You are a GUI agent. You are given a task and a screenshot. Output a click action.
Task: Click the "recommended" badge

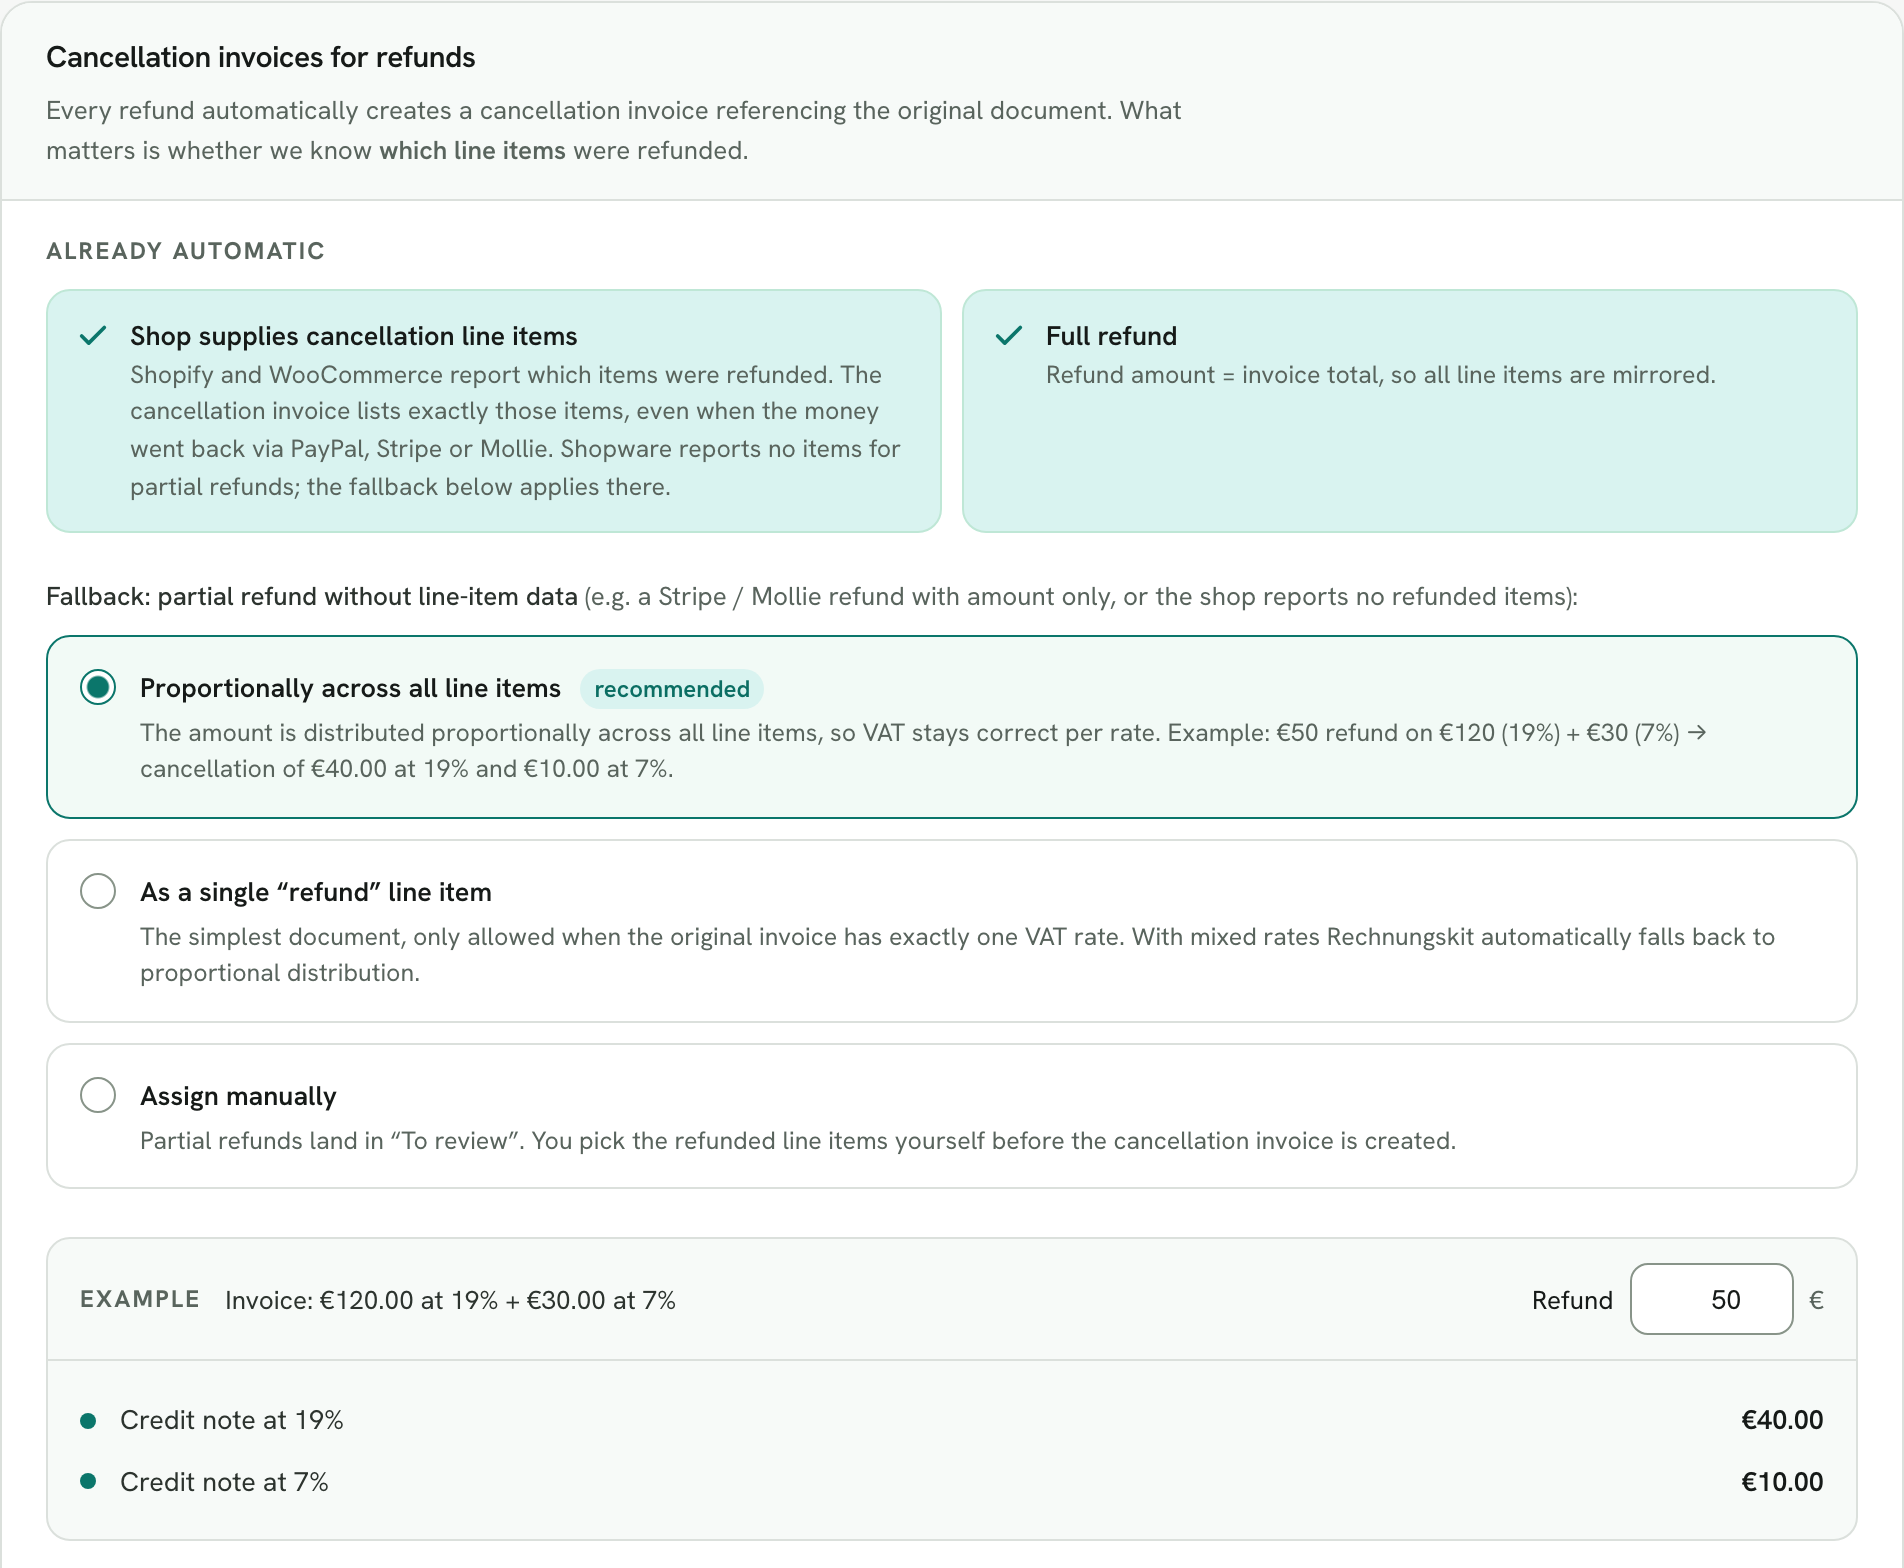(672, 689)
